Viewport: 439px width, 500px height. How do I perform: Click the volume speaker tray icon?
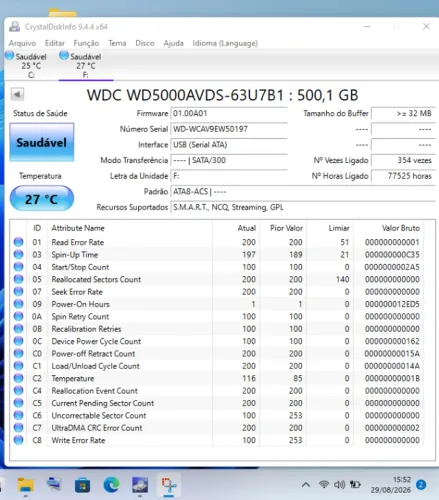[x=339, y=484]
